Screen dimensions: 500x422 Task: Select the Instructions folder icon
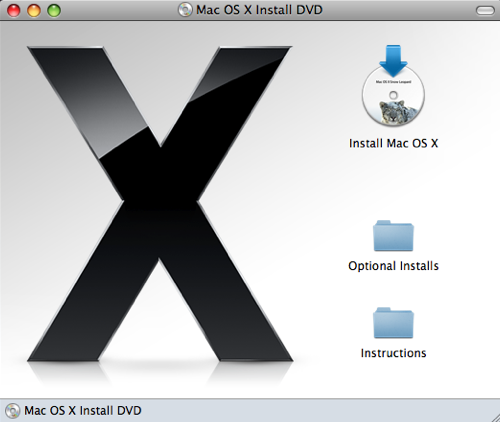393,323
